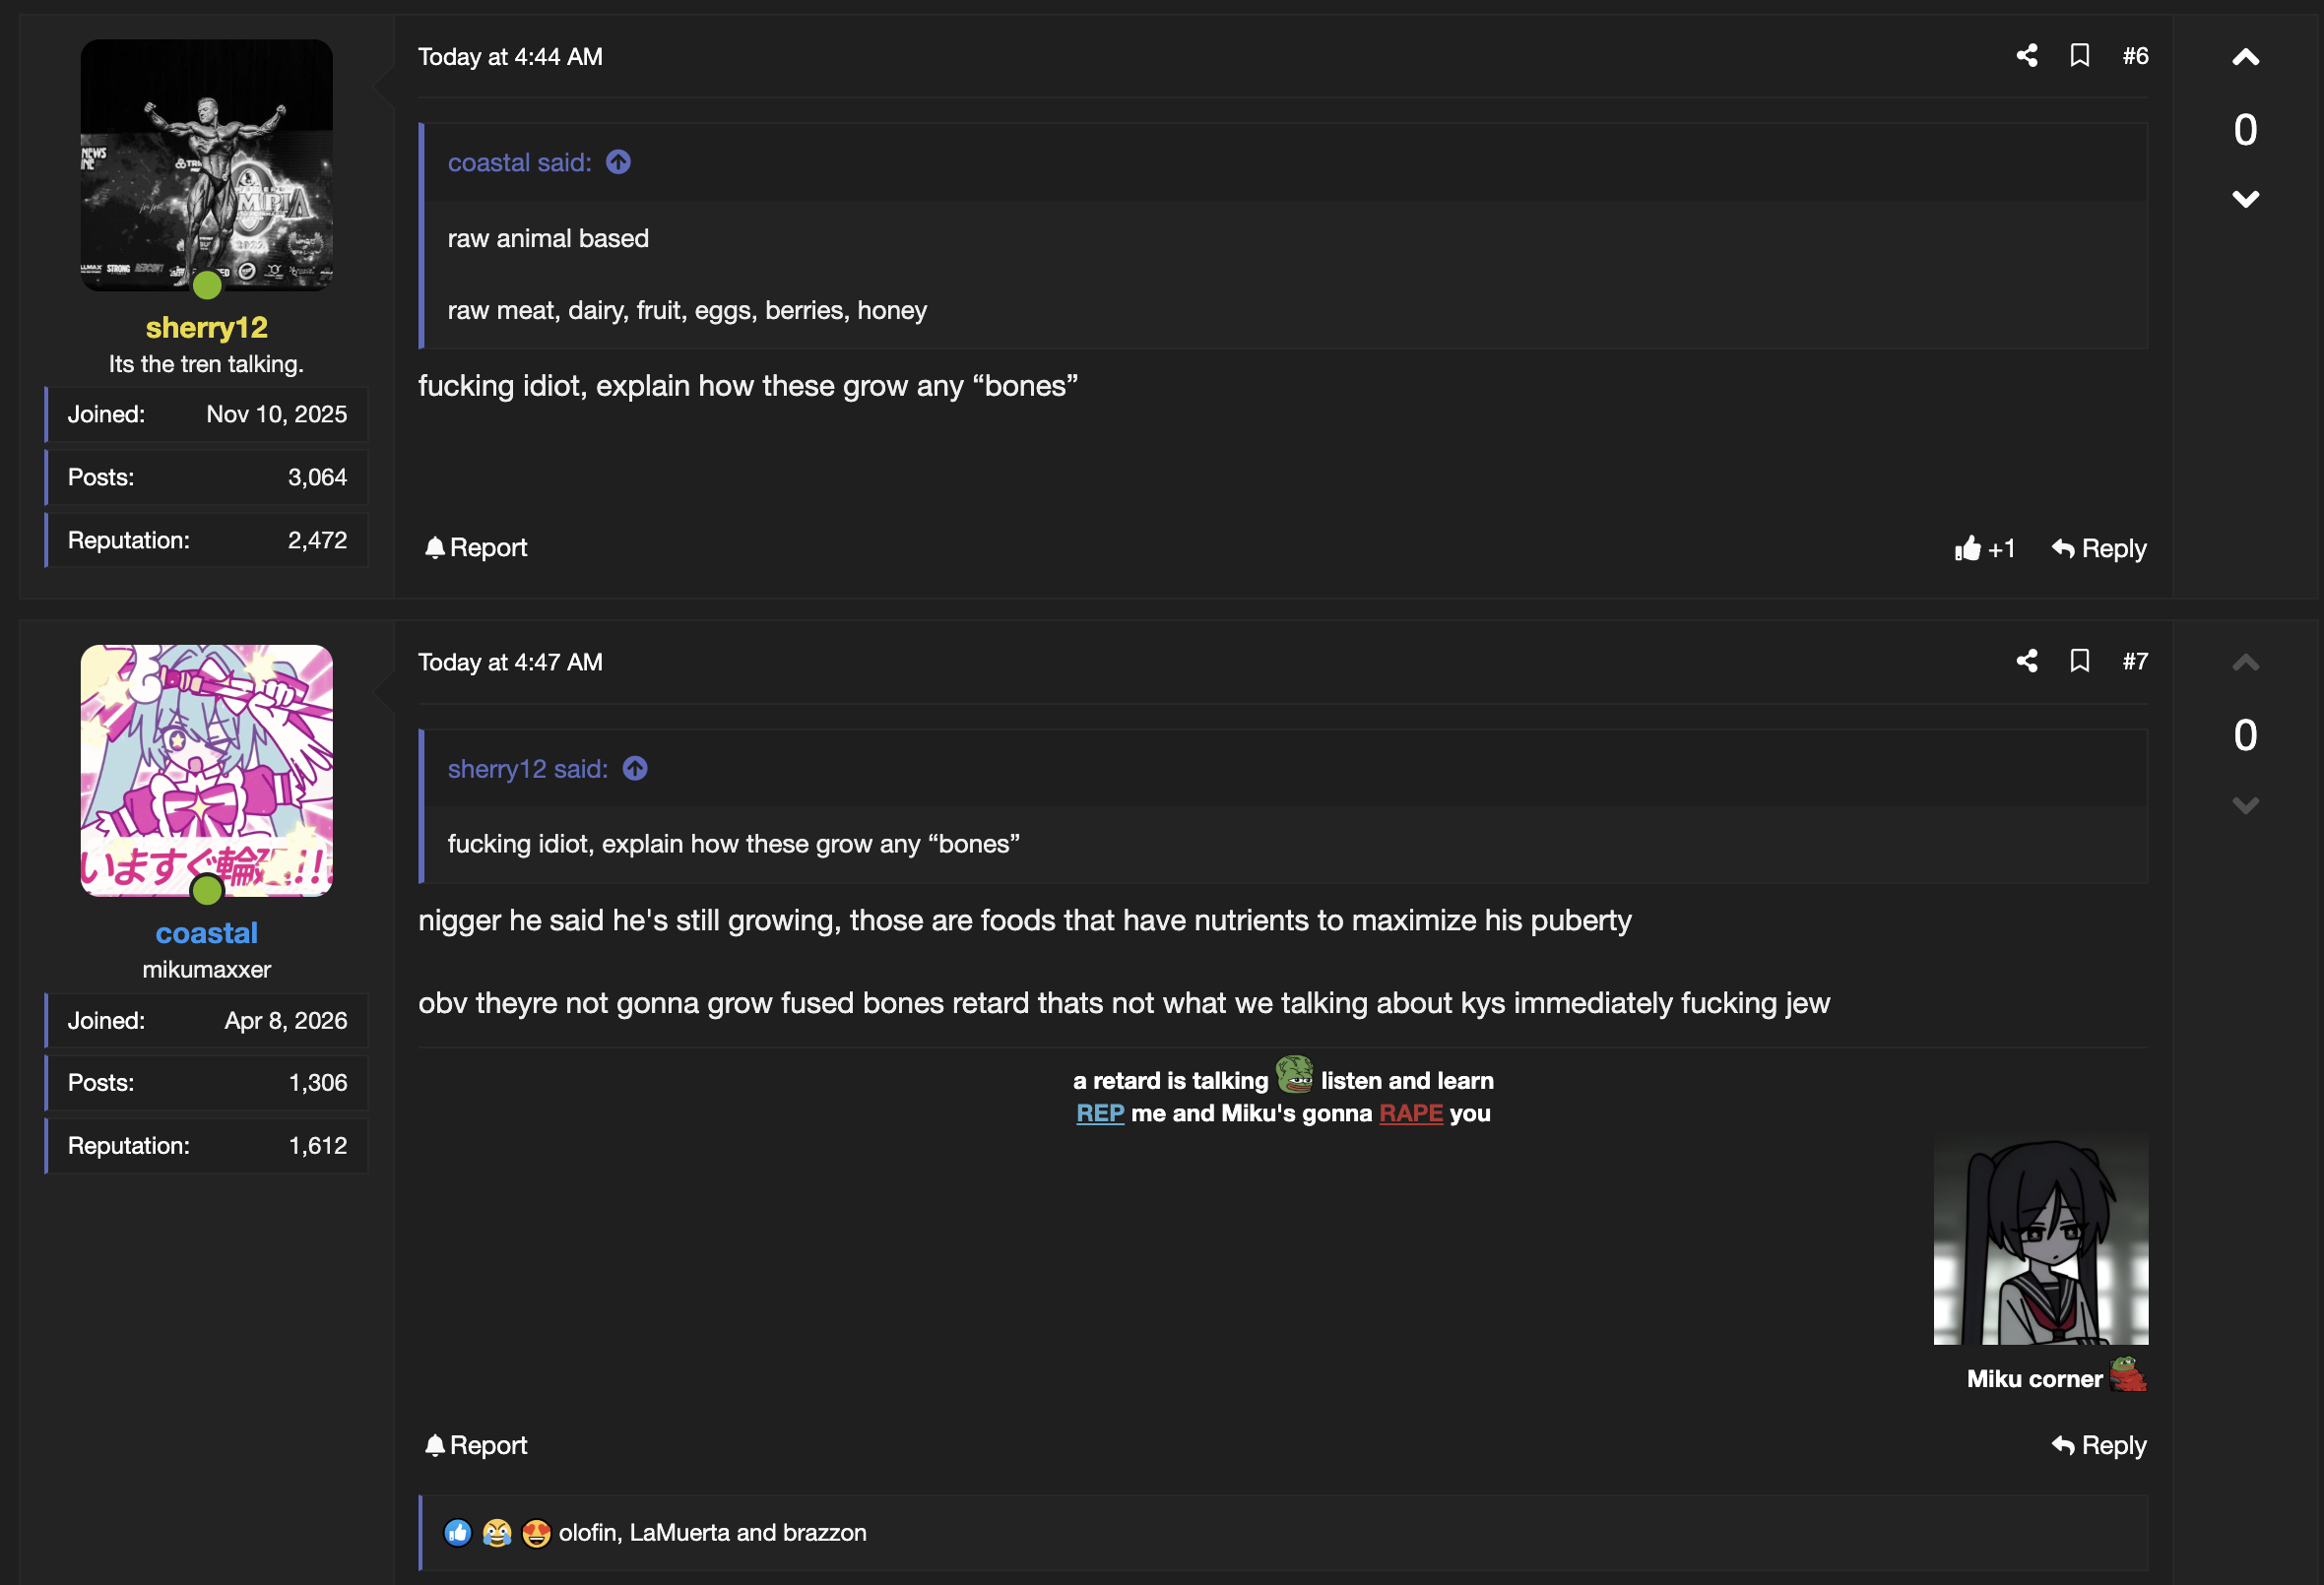Jump to sherry12's original quoted post
The width and height of the screenshot is (2324, 1585).
click(635, 768)
